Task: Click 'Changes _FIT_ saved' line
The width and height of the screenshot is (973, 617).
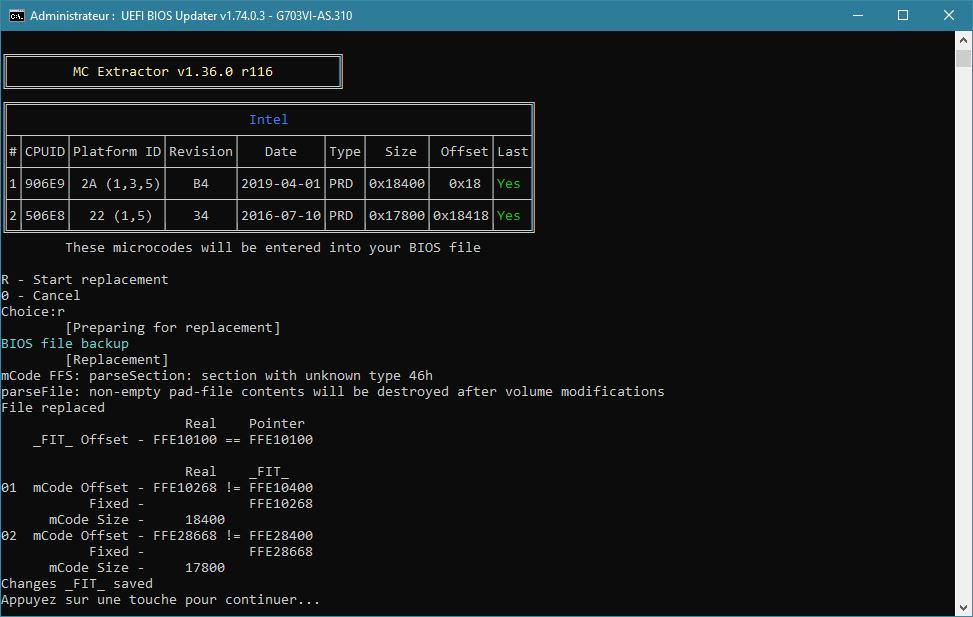Action: click(76, 583)
